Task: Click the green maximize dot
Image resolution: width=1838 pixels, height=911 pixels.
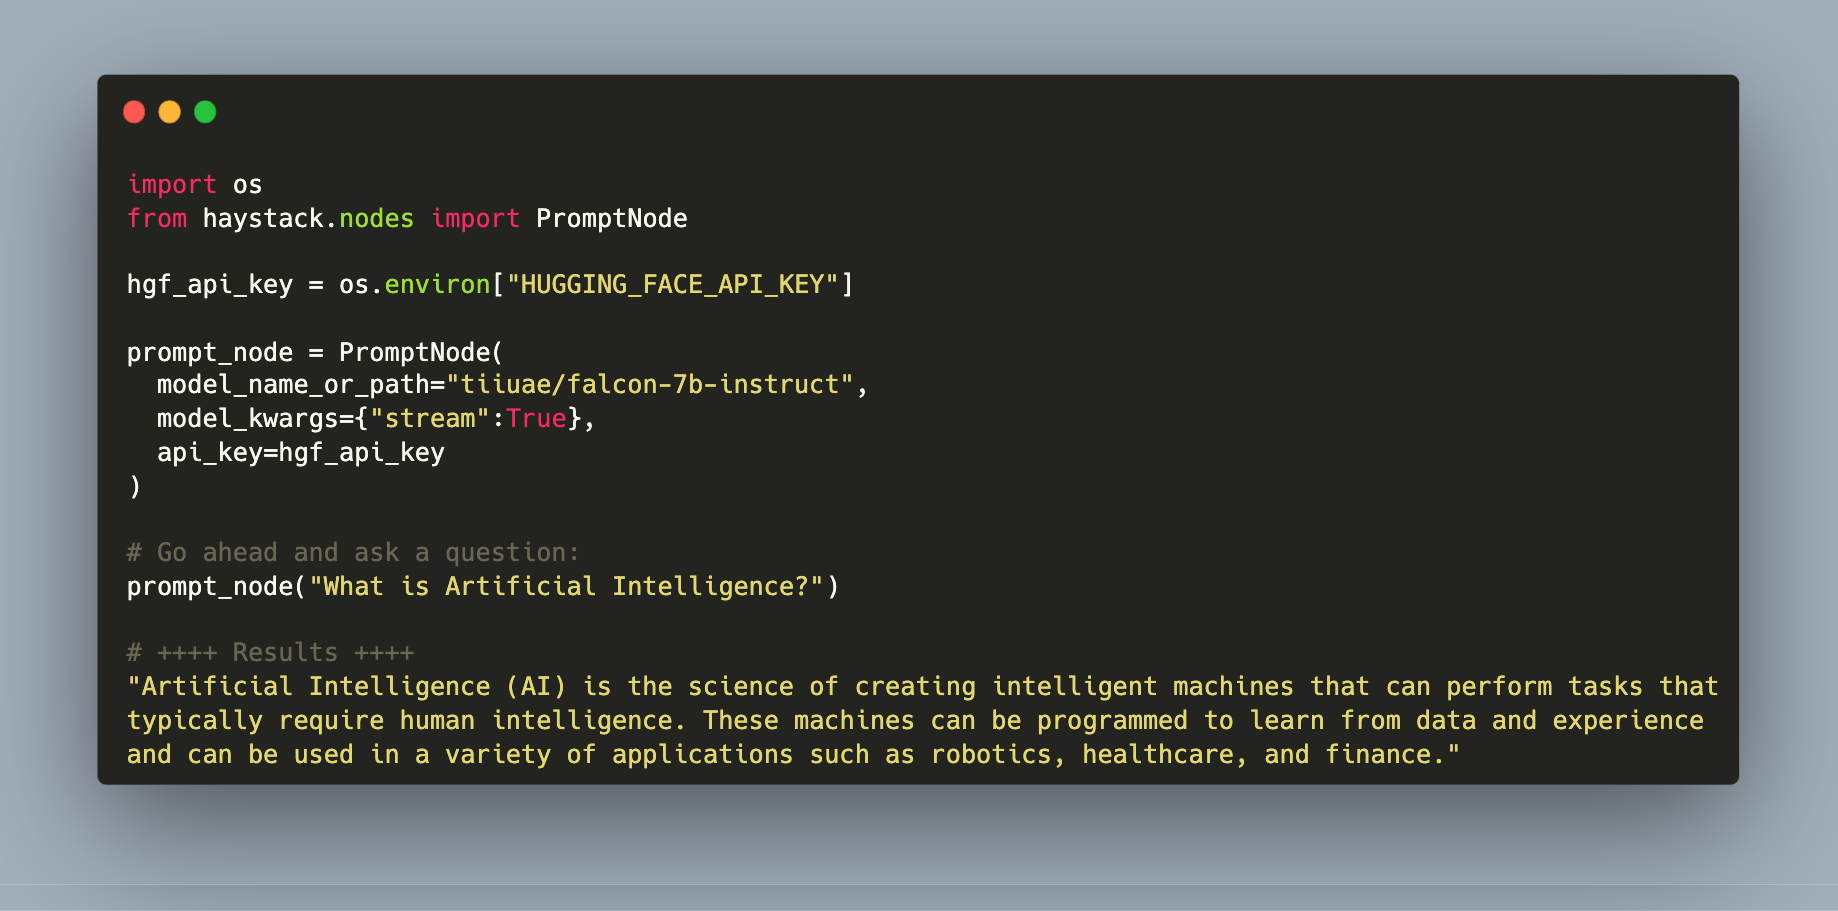Action: (205, 112)
